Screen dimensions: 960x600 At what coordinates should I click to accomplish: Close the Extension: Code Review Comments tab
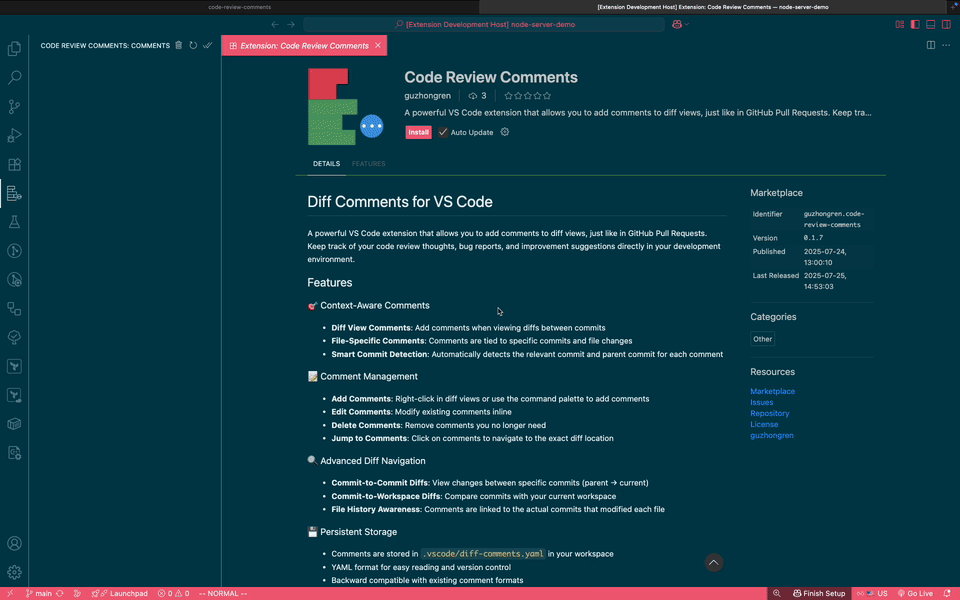pyautogui.click(x=378, y=45)
